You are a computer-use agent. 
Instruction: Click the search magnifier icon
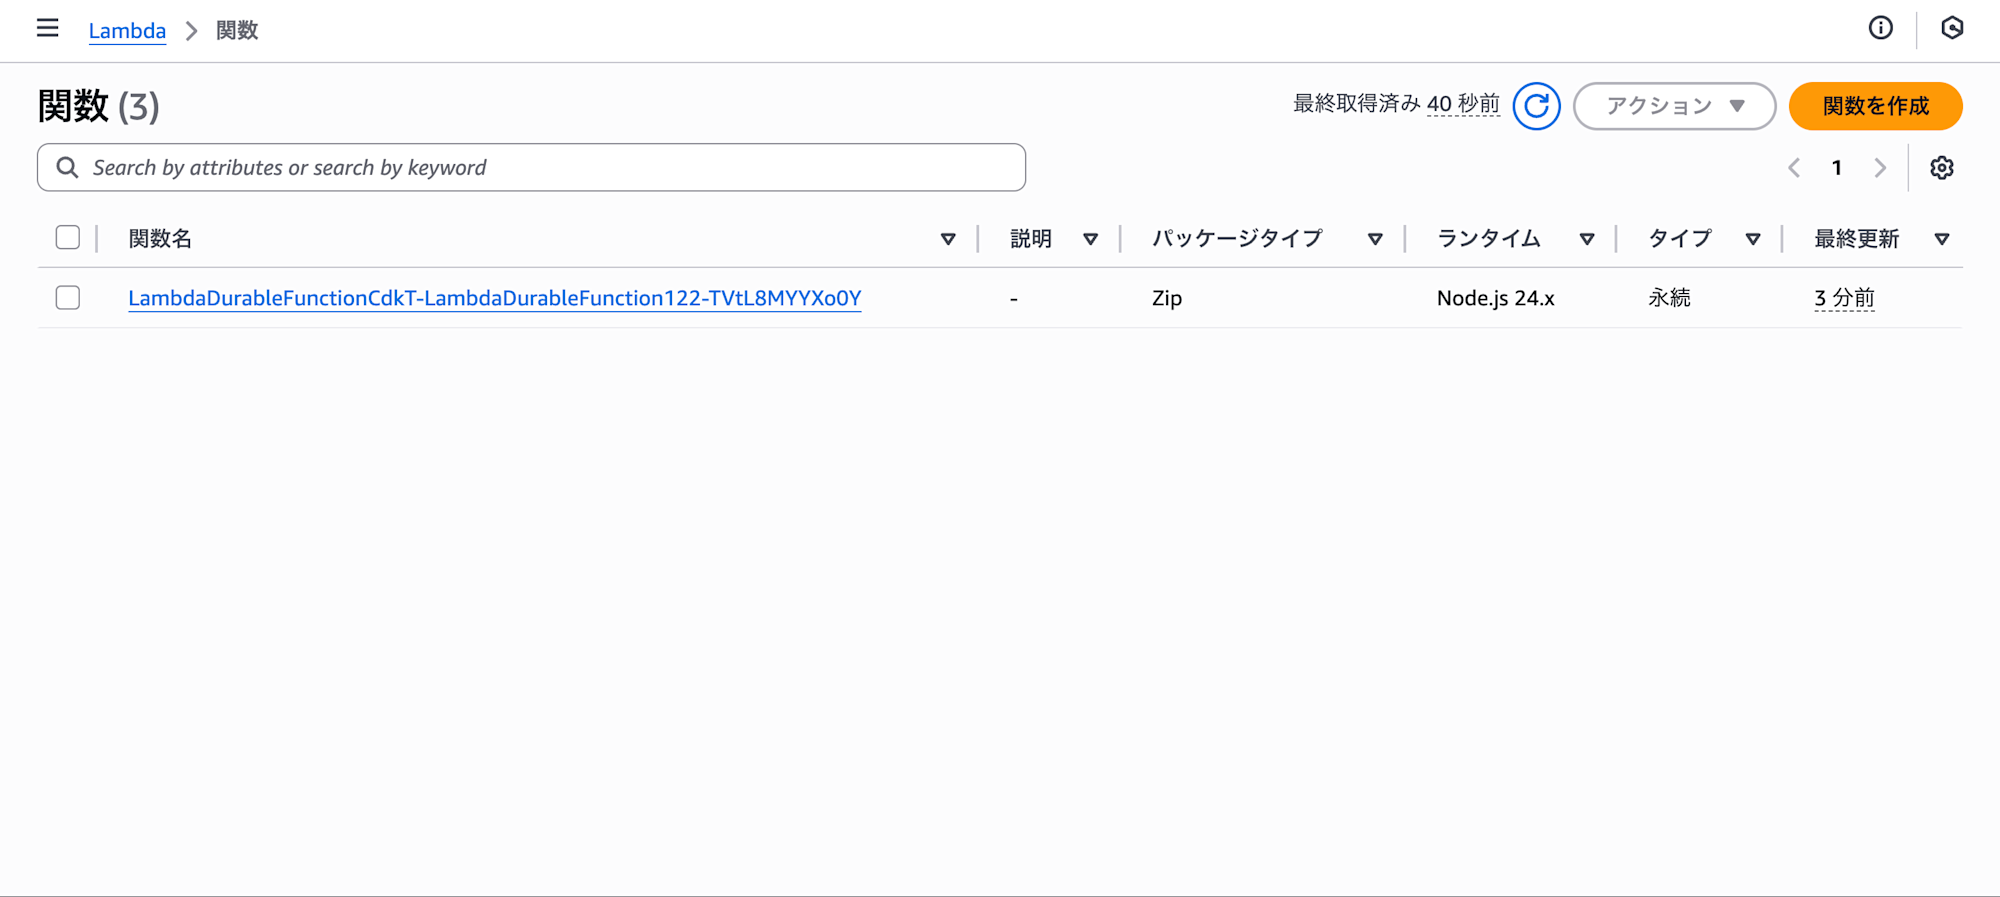pos(67,168)
